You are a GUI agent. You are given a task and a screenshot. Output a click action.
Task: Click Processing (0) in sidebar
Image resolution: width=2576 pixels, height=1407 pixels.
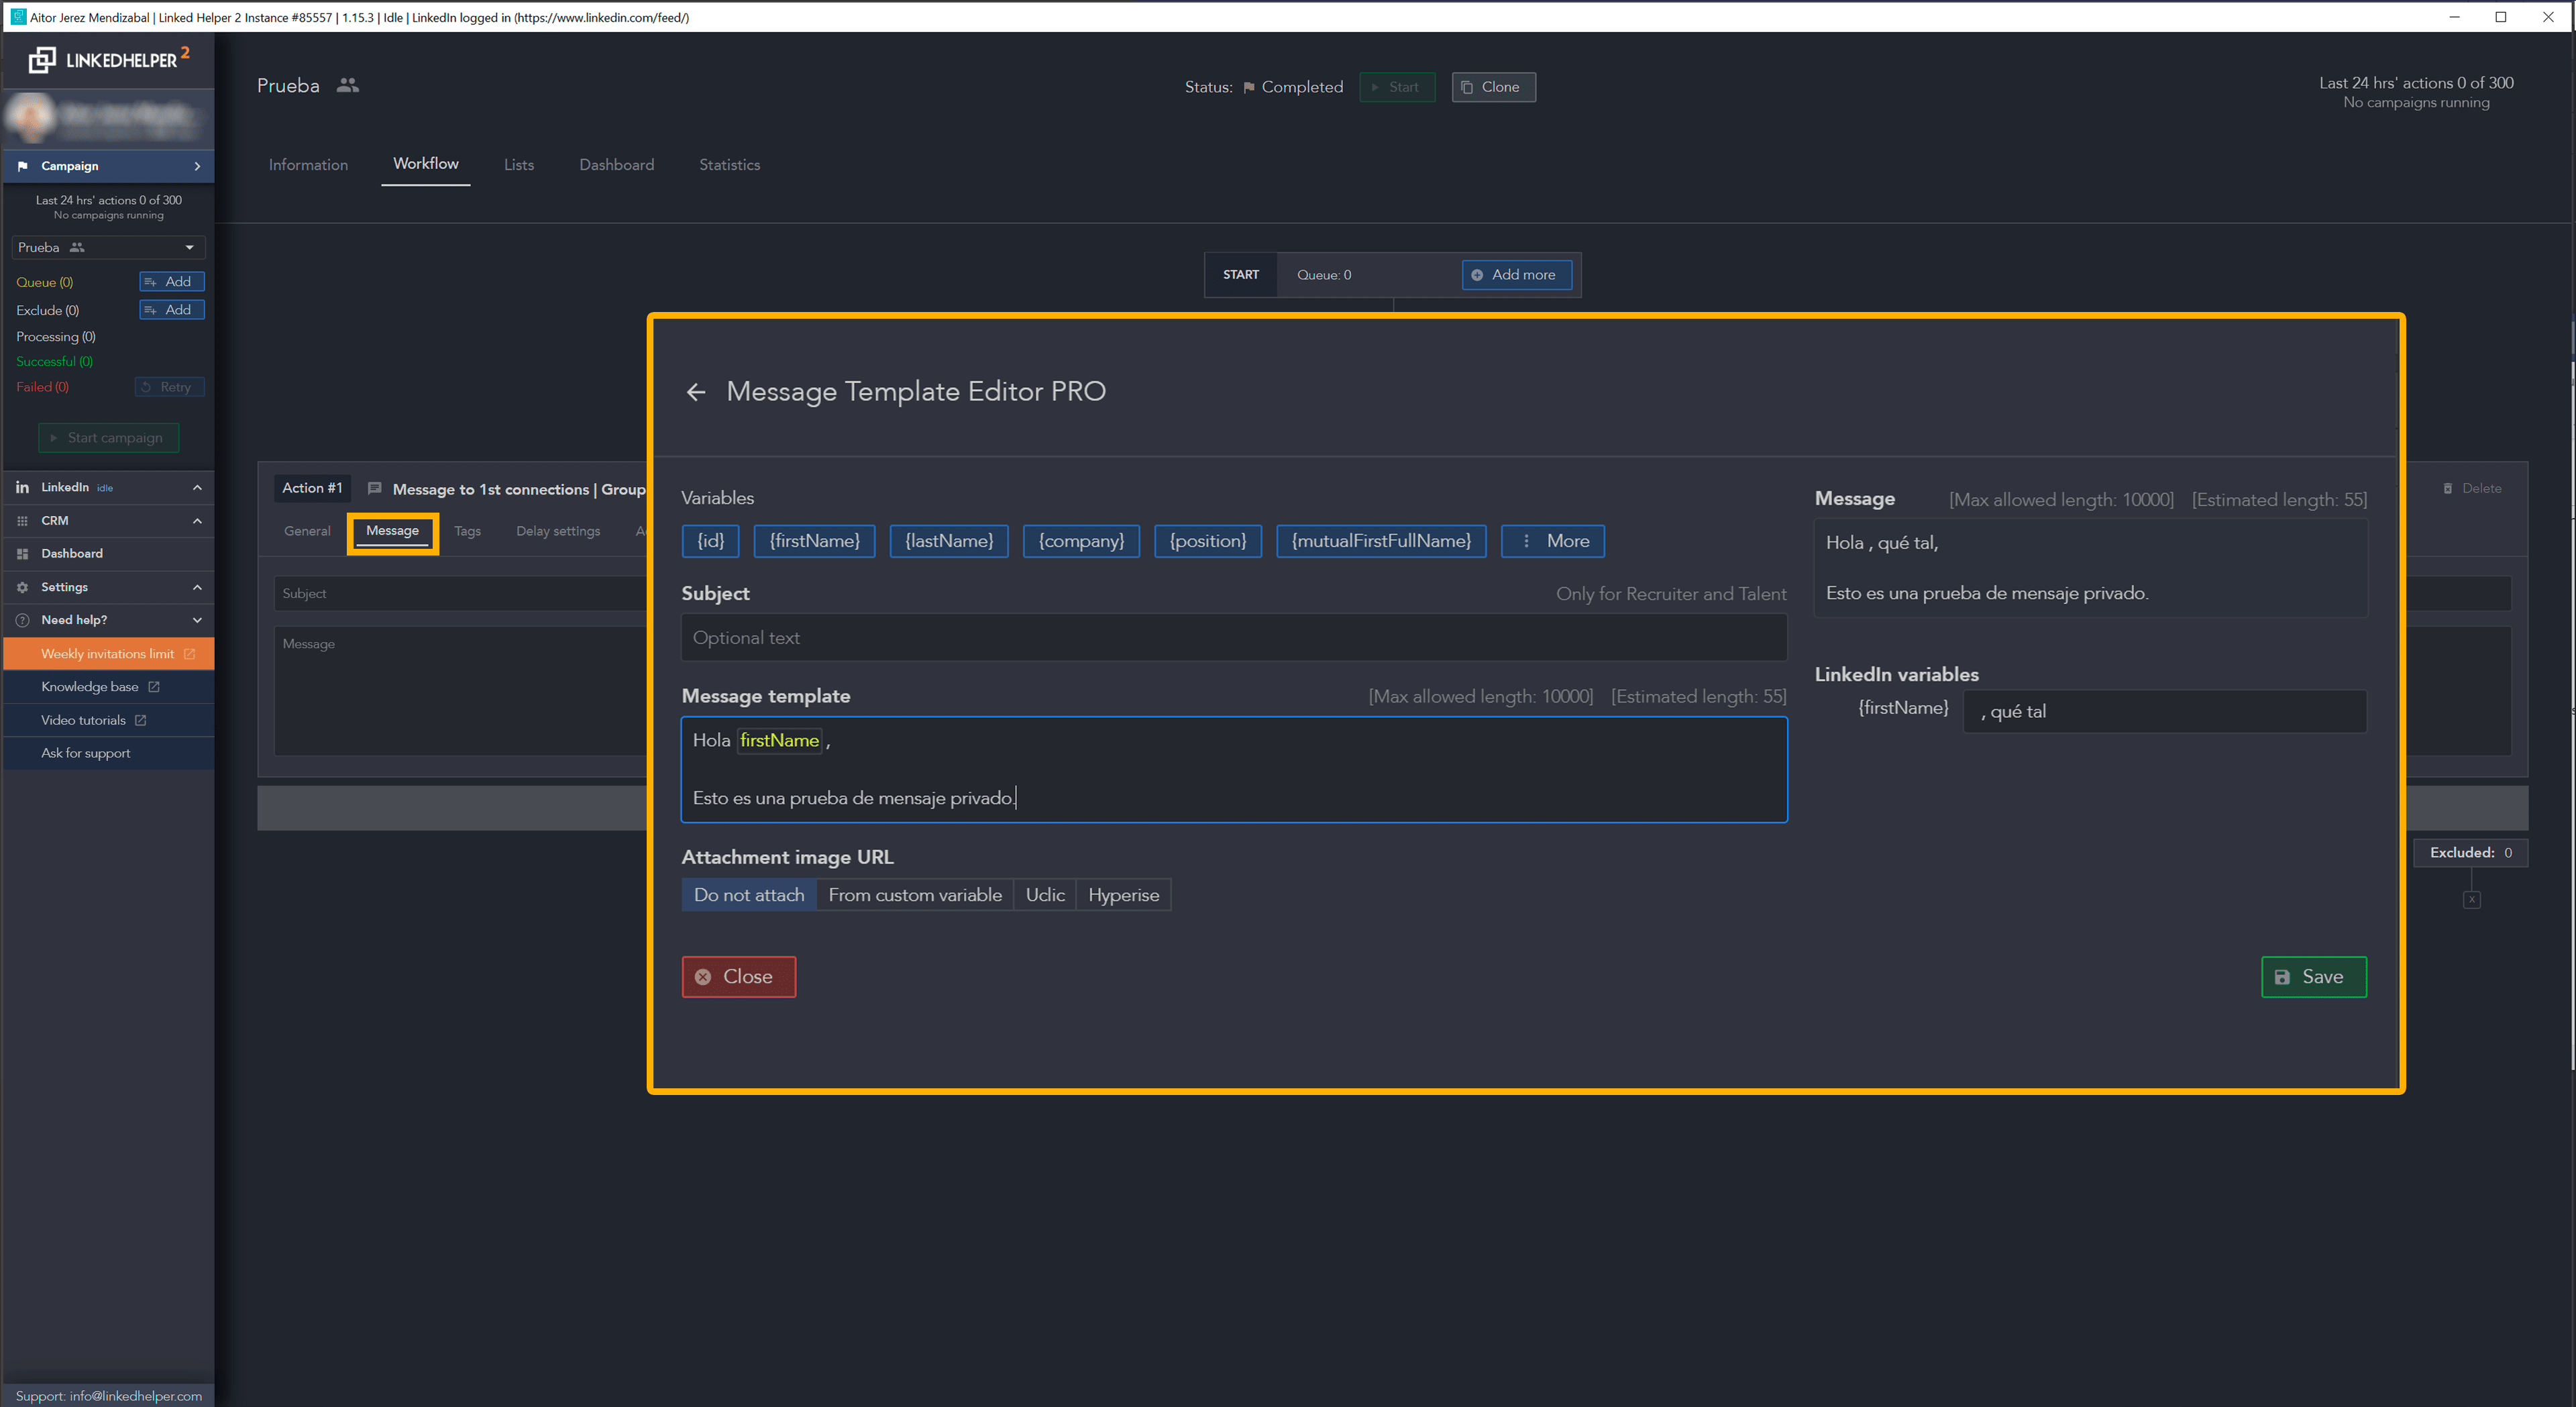(55, 336)
